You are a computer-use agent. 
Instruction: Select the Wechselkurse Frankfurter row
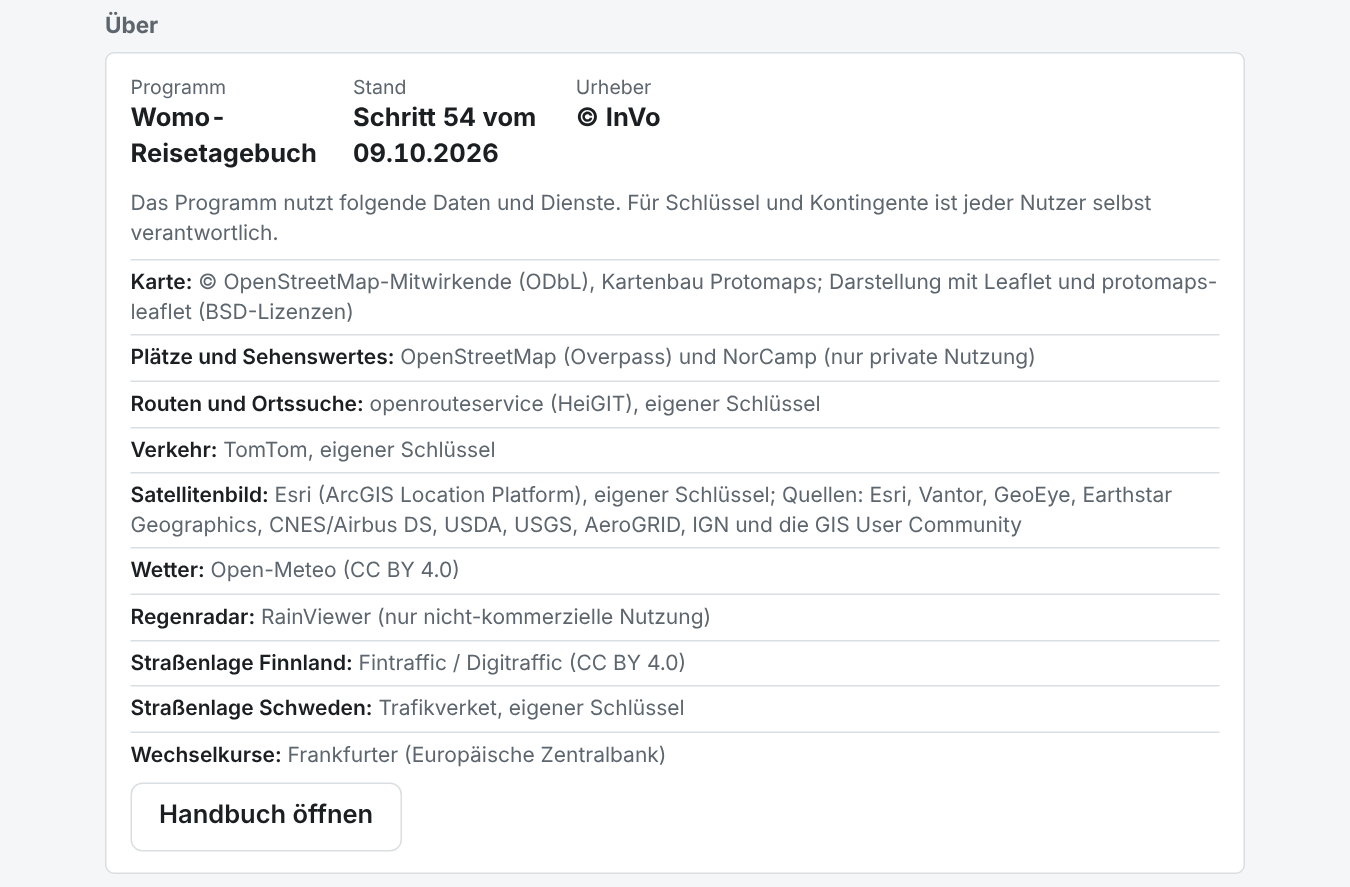pyautogui.click(x=675, y=754)
